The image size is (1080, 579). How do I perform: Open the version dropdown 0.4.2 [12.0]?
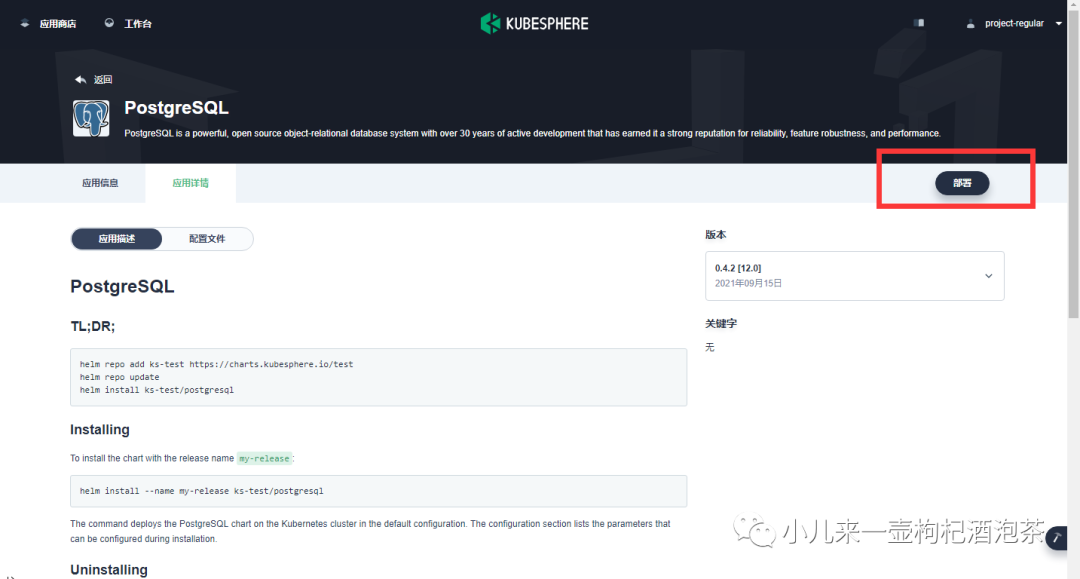855,275
